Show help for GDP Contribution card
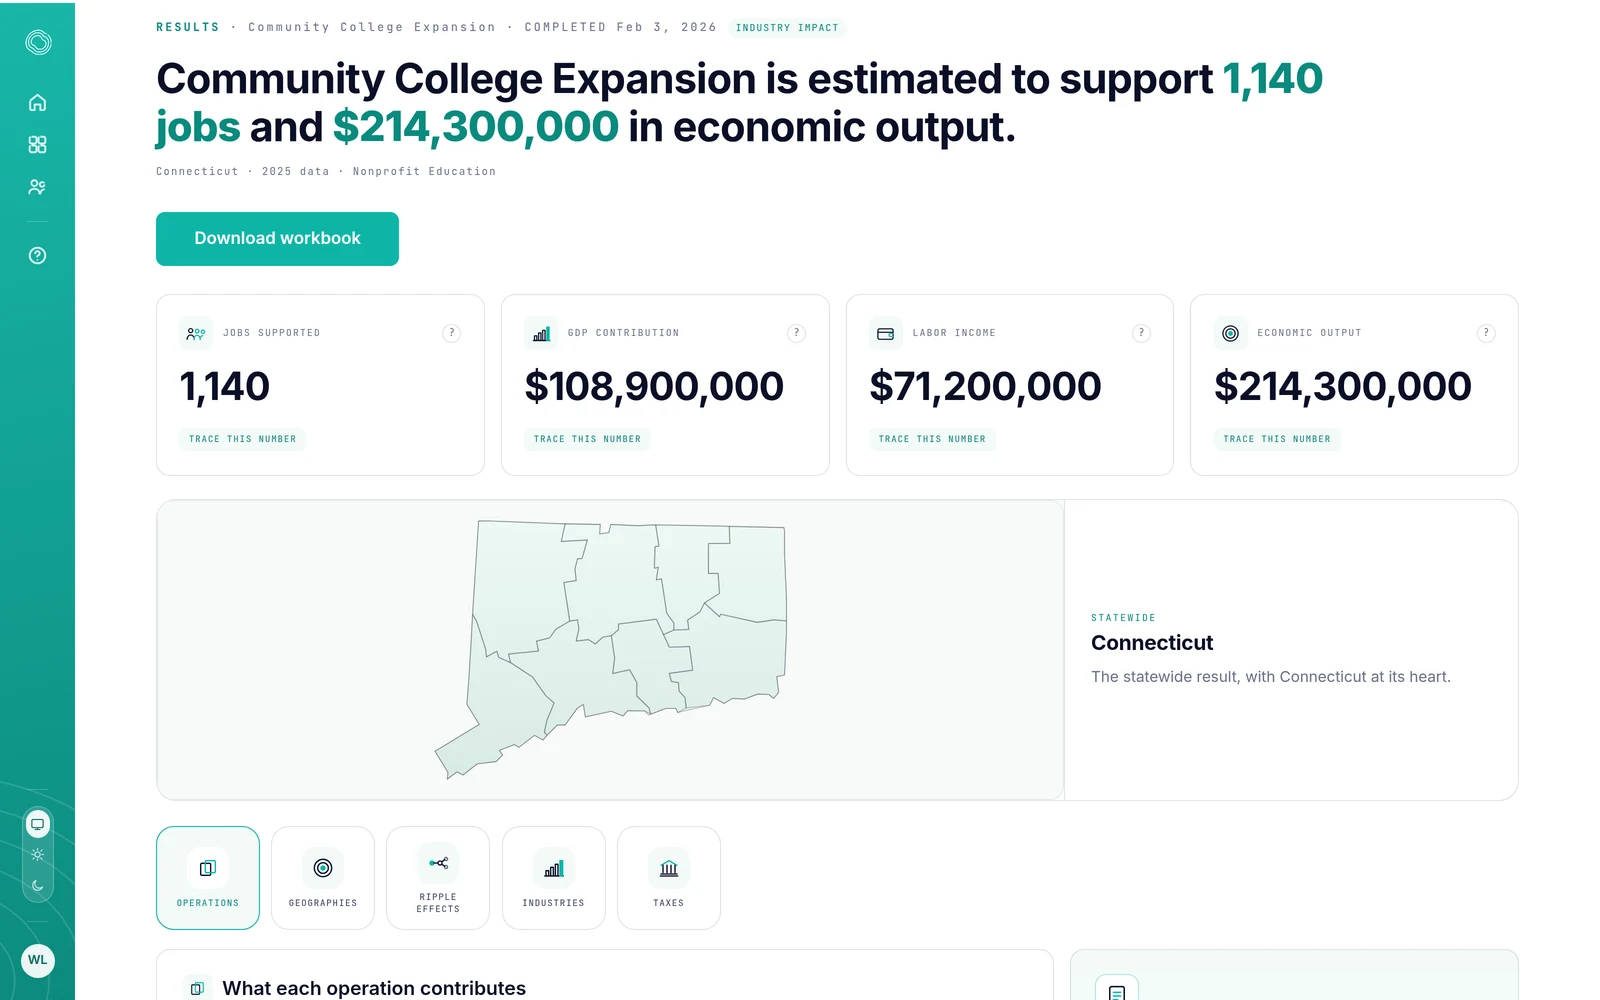Image resolution: width=1600 pixels, height=1000 pixels. tap(796, 333)
